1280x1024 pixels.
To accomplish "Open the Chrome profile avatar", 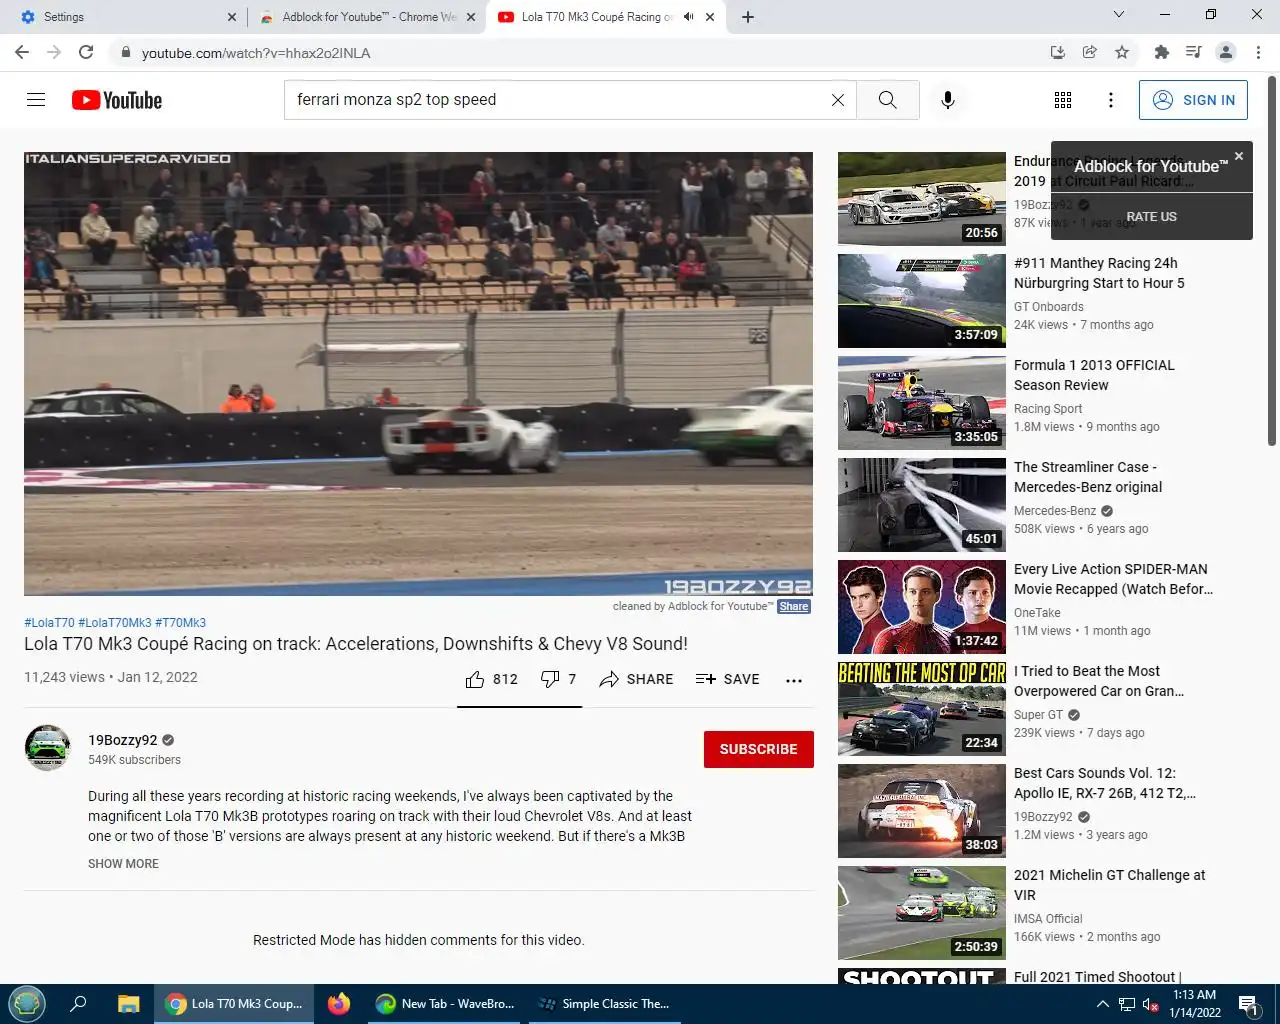I will click(x=1226, y=52).
